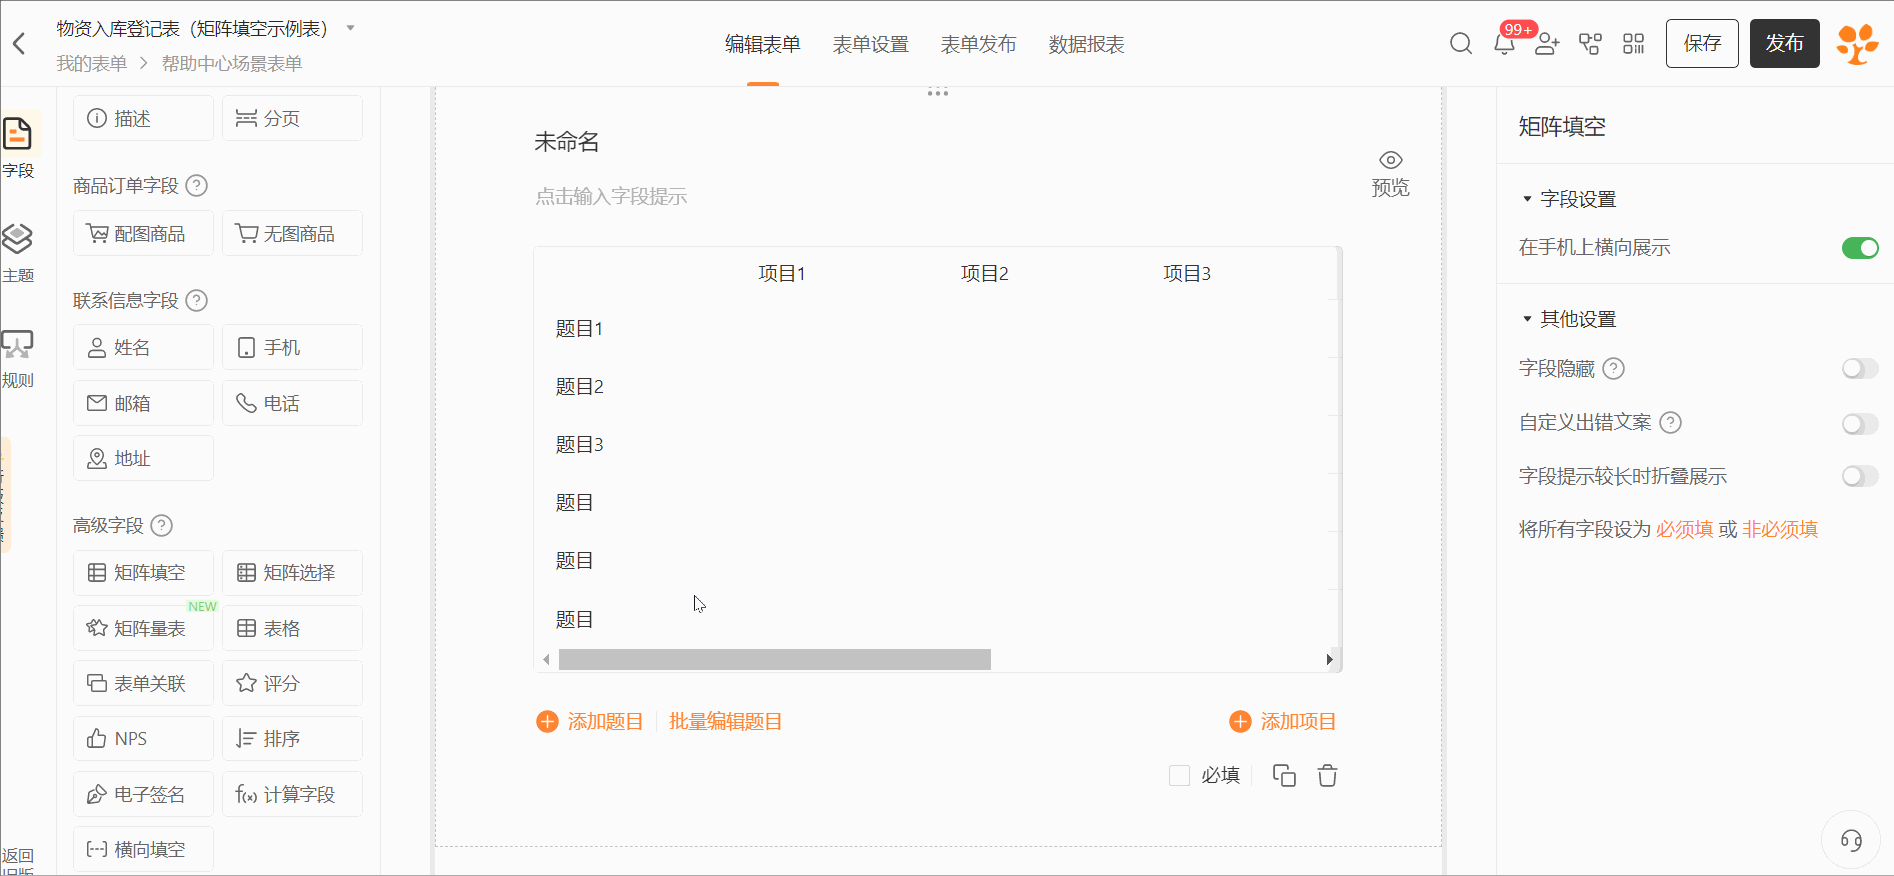Disable horizontal display on mobile toggle
This screenshot has height=876, width=1894.
pos(1860,248)
